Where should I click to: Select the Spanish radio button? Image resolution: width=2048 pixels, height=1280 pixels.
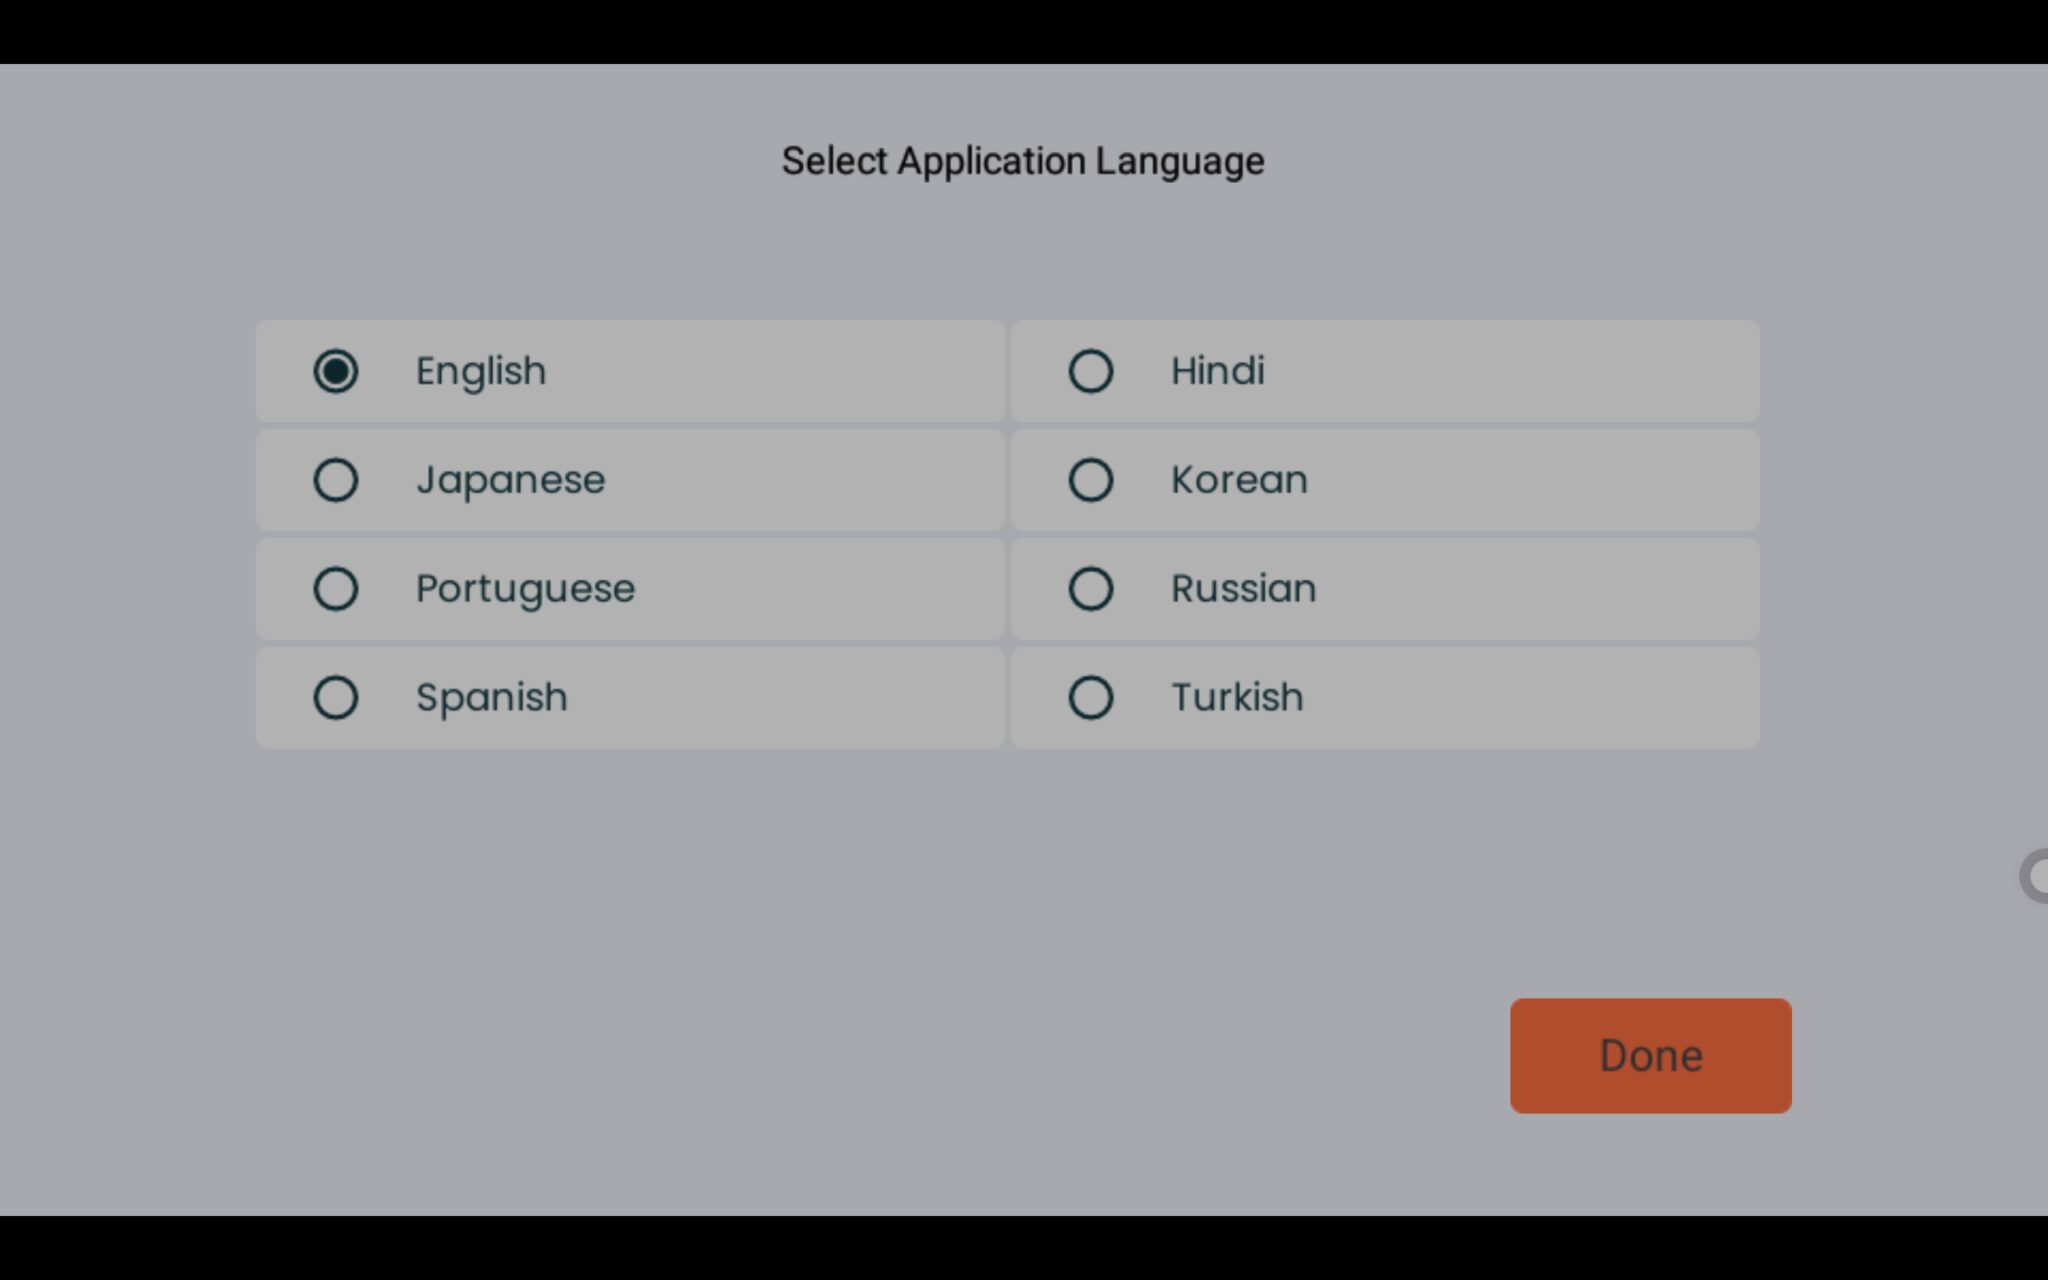(335, 698)
